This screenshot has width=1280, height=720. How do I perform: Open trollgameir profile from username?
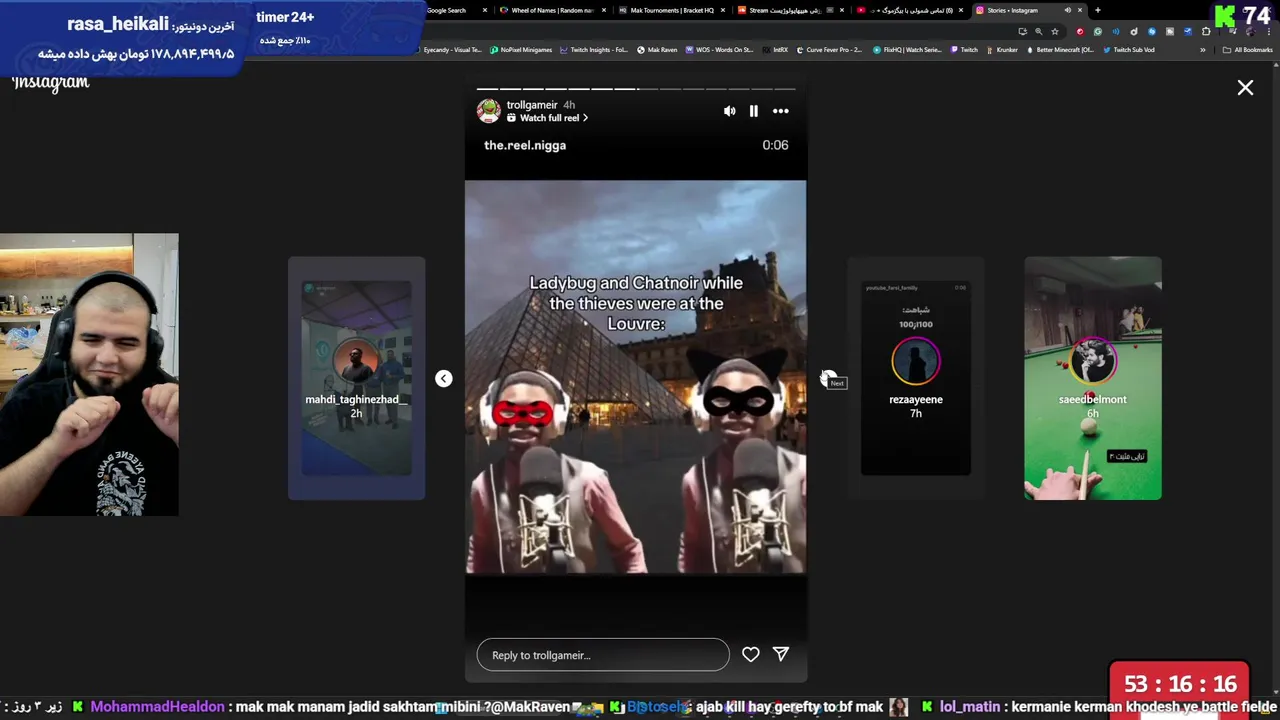click(532, 105)
